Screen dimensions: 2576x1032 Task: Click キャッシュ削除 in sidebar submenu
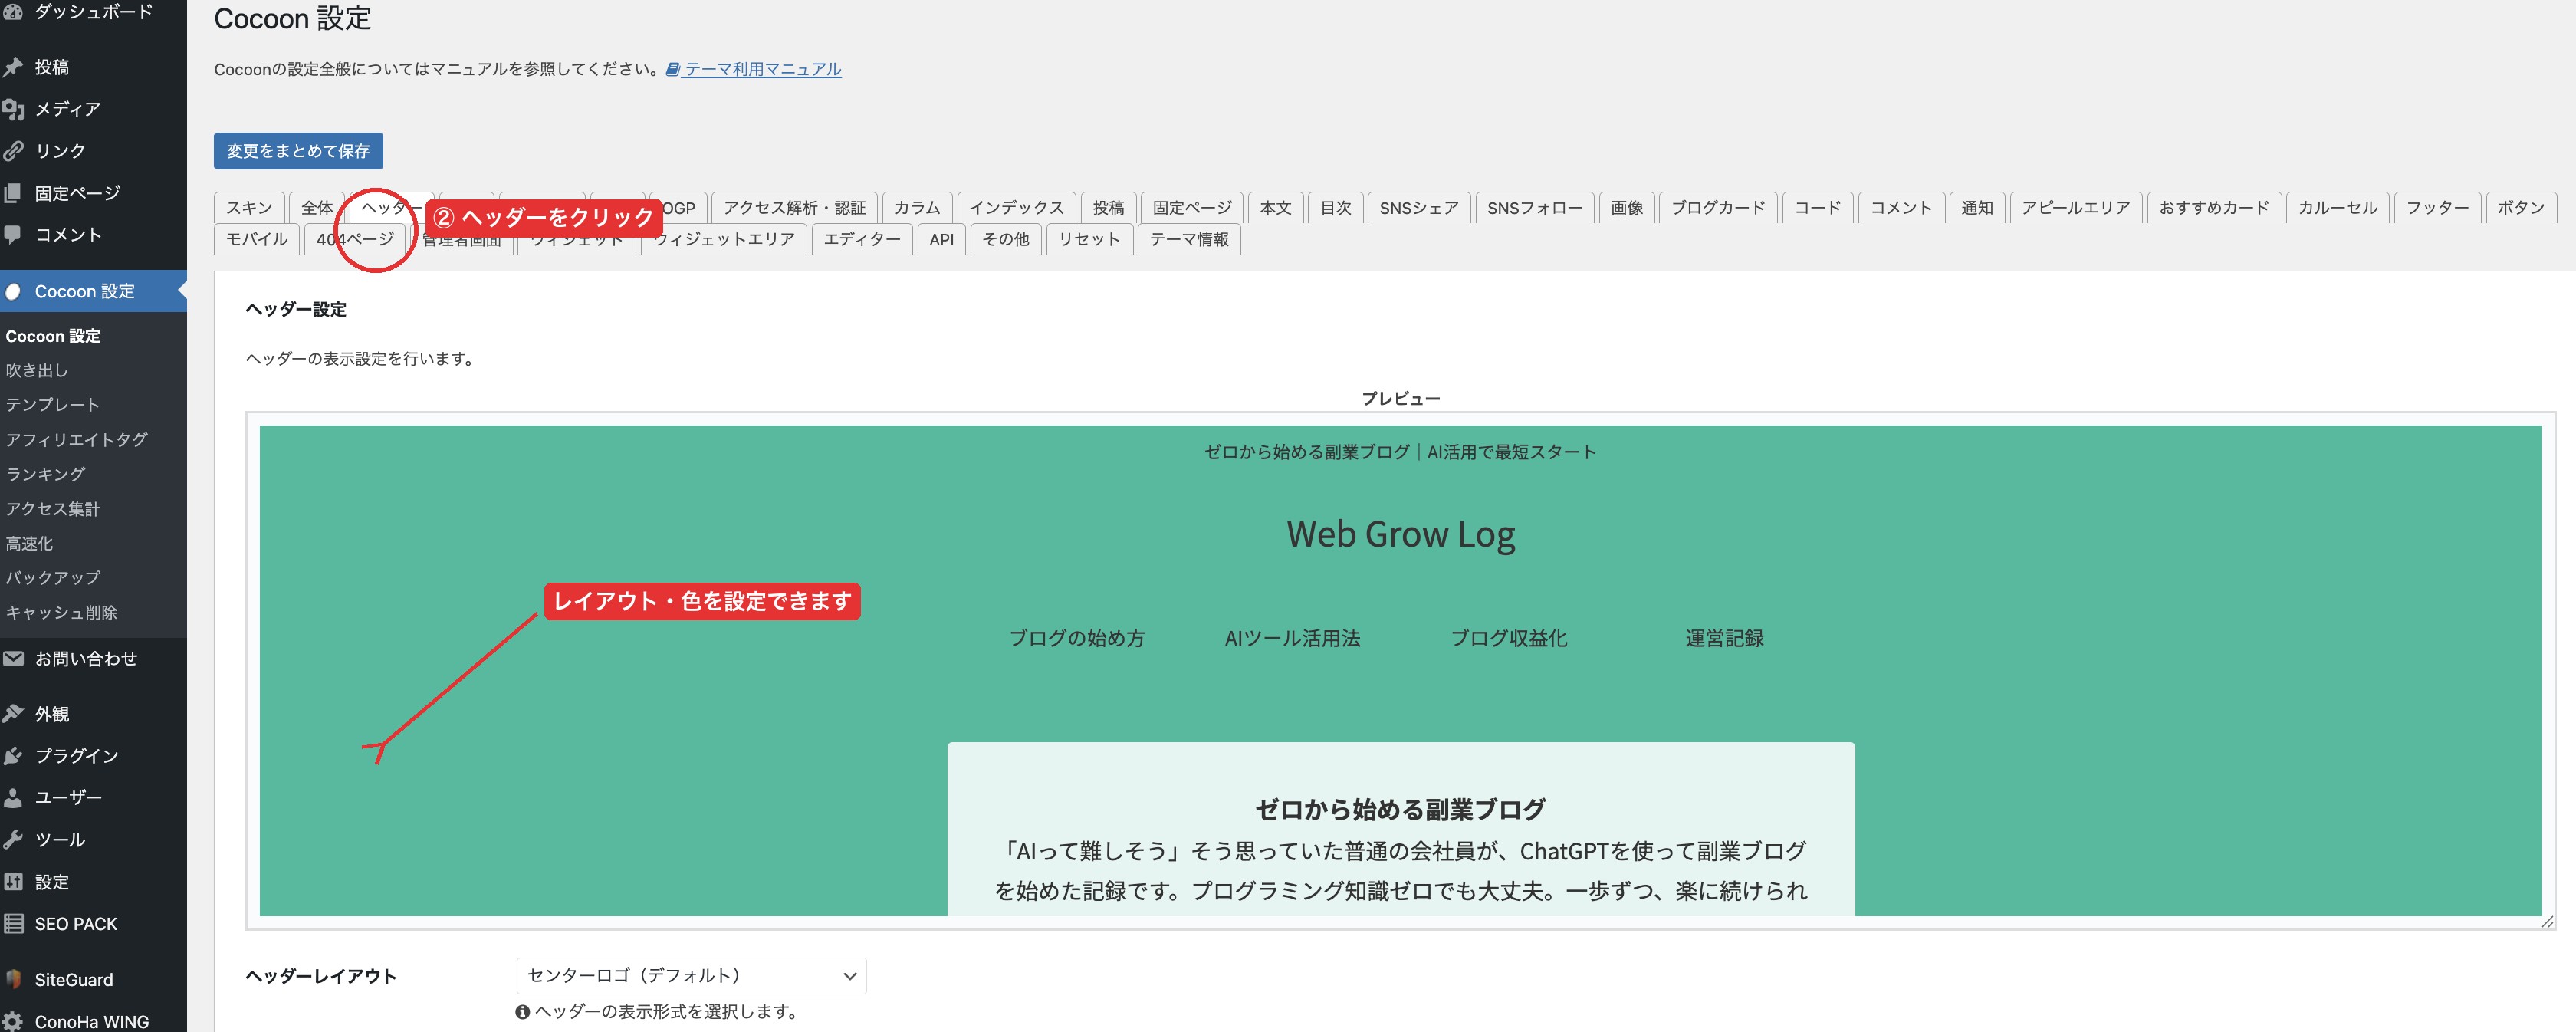click(x=61, y=613)
